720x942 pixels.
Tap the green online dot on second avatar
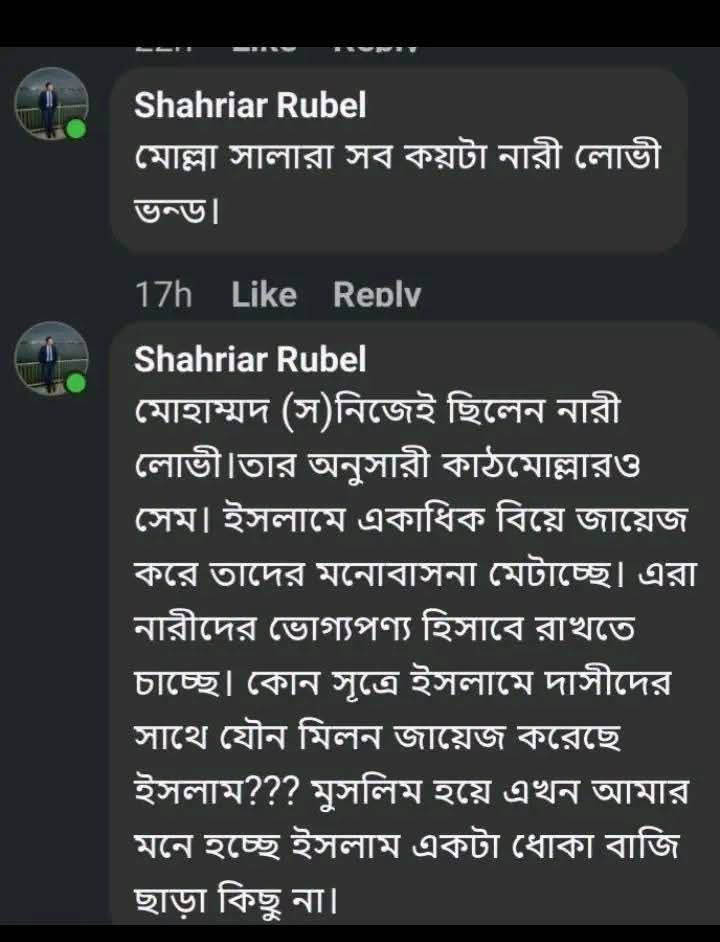(x=76, y=383)
